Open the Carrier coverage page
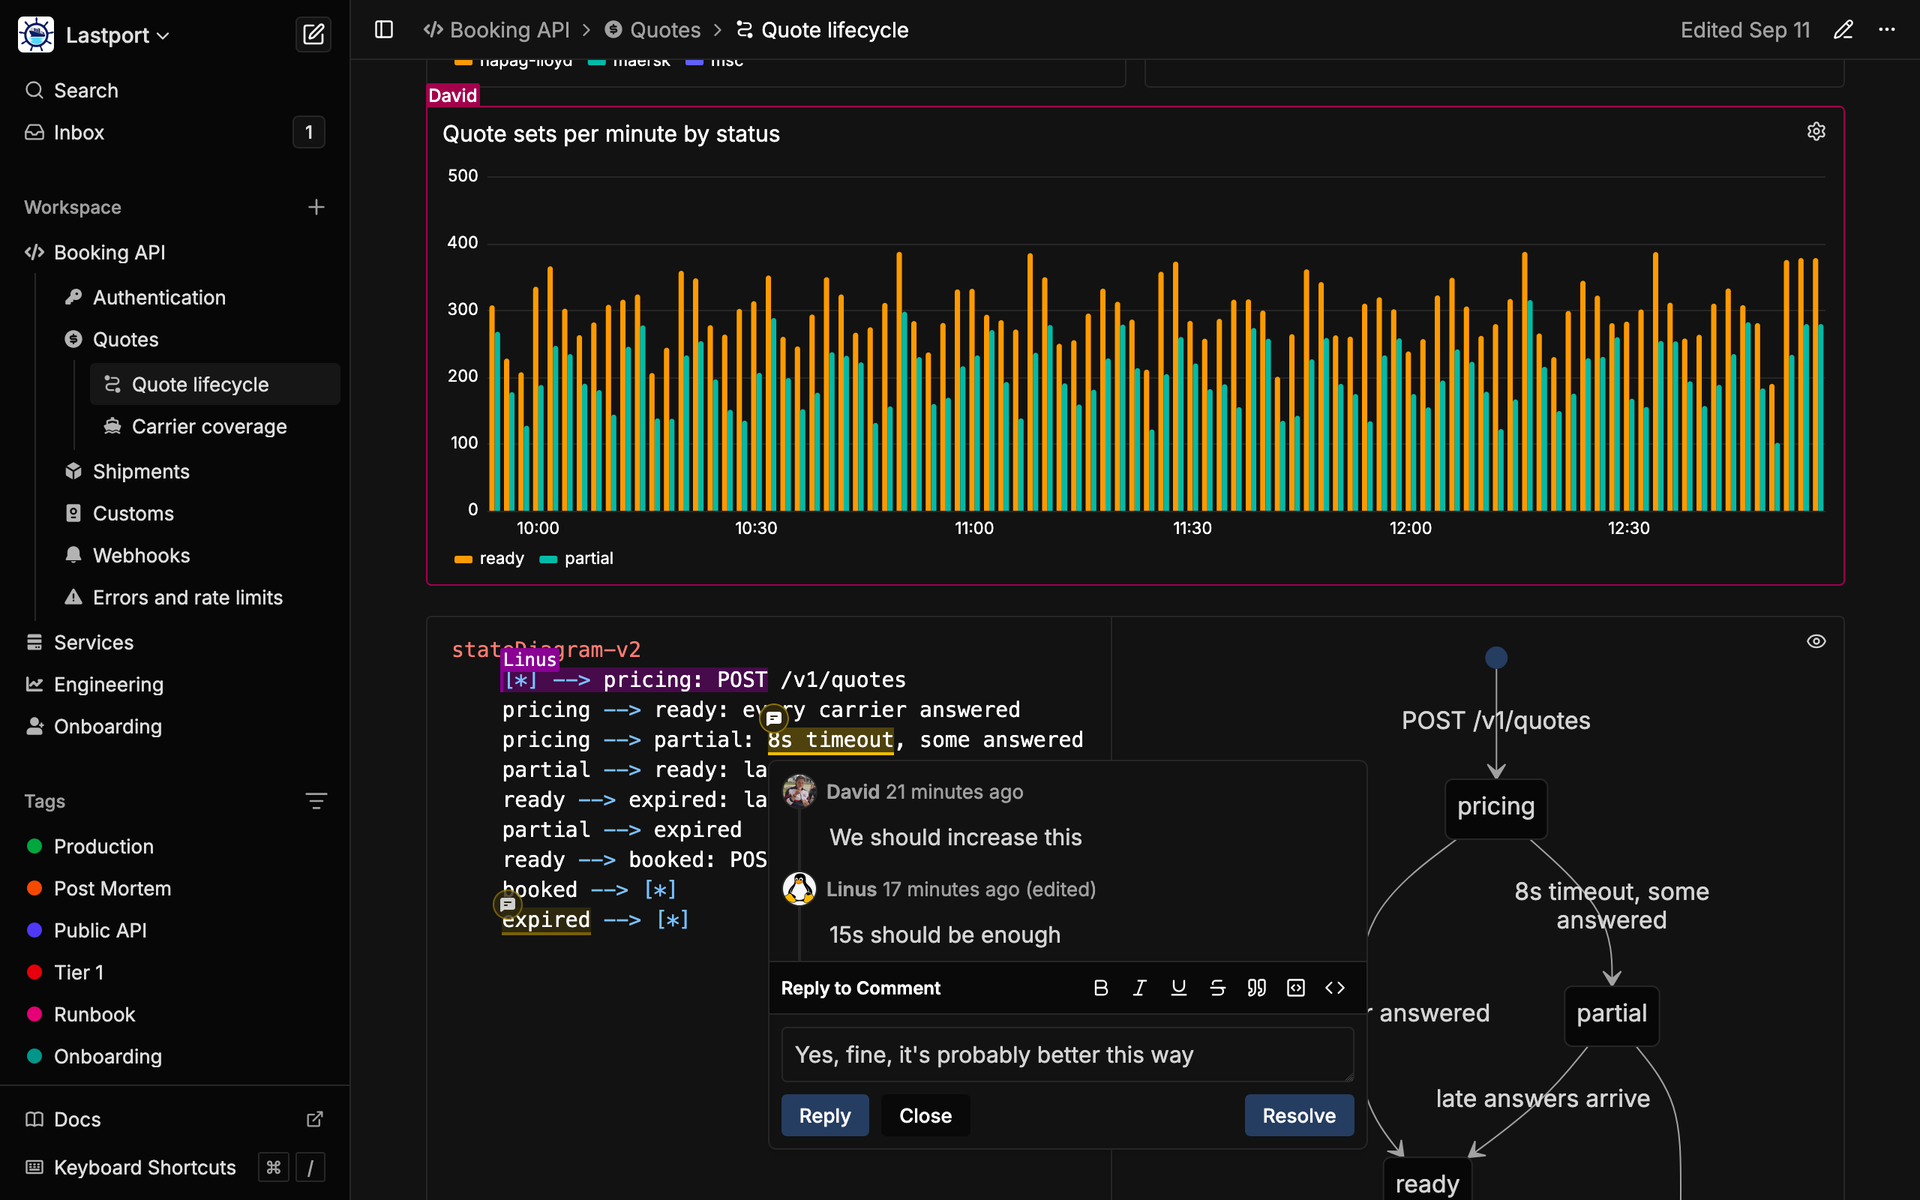Image resolution: width=1920 pixels, height=1200 pixels. coord(209,427)
